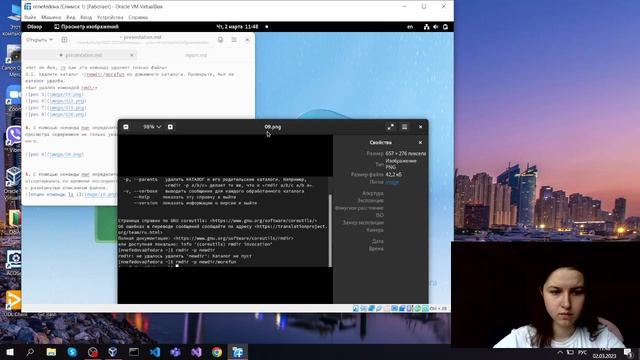Click the terminal image scrollbar
Viewport: 640px width, 360px height.
[330, 230]
